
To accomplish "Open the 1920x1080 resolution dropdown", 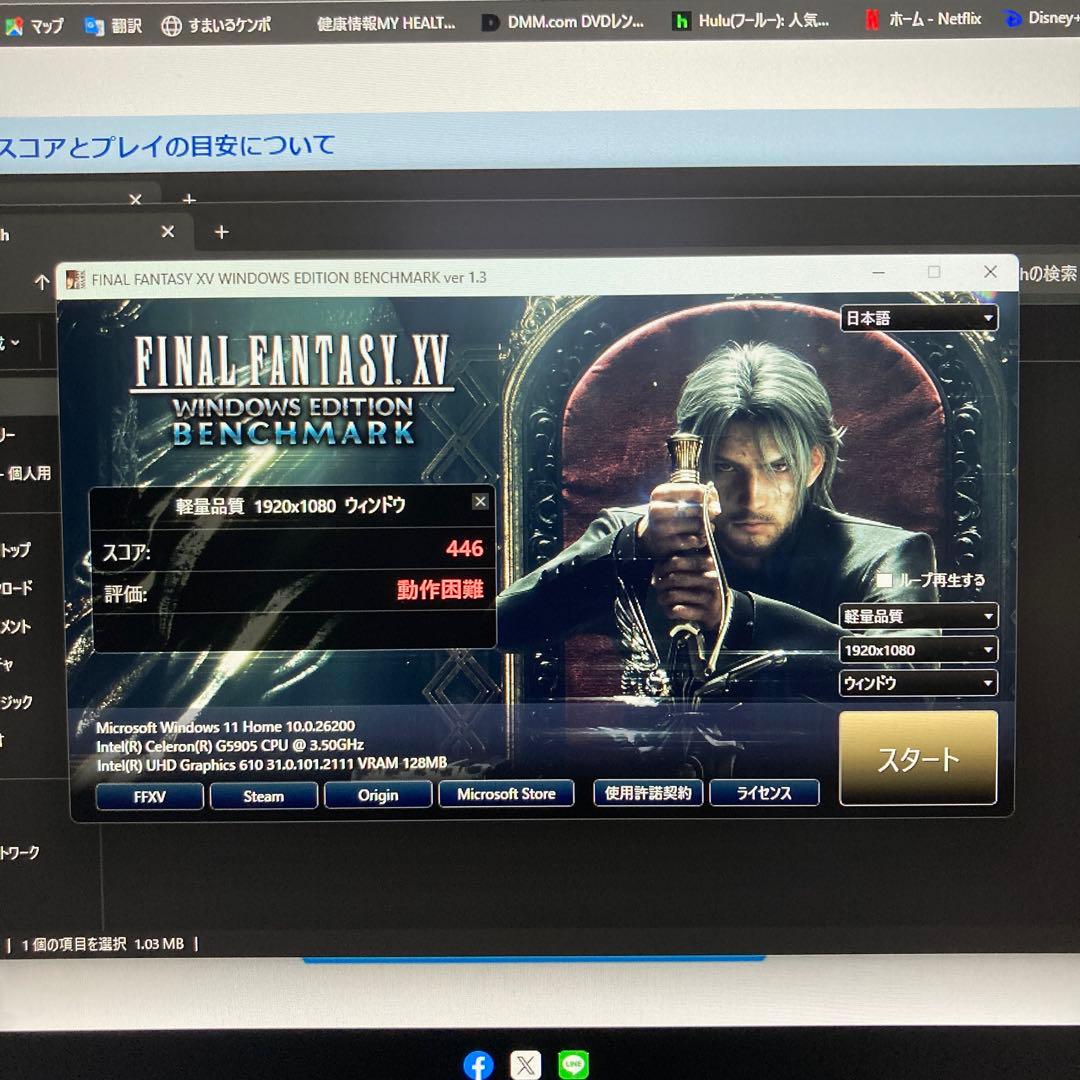I will [x=919, y=650].
